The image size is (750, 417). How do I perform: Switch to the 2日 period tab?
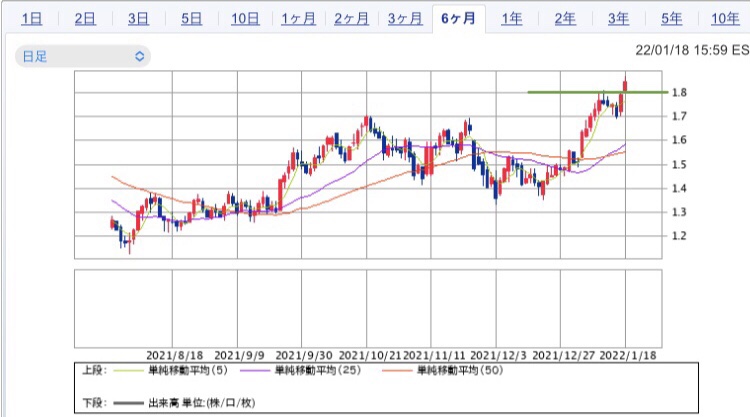click(85, 19)
